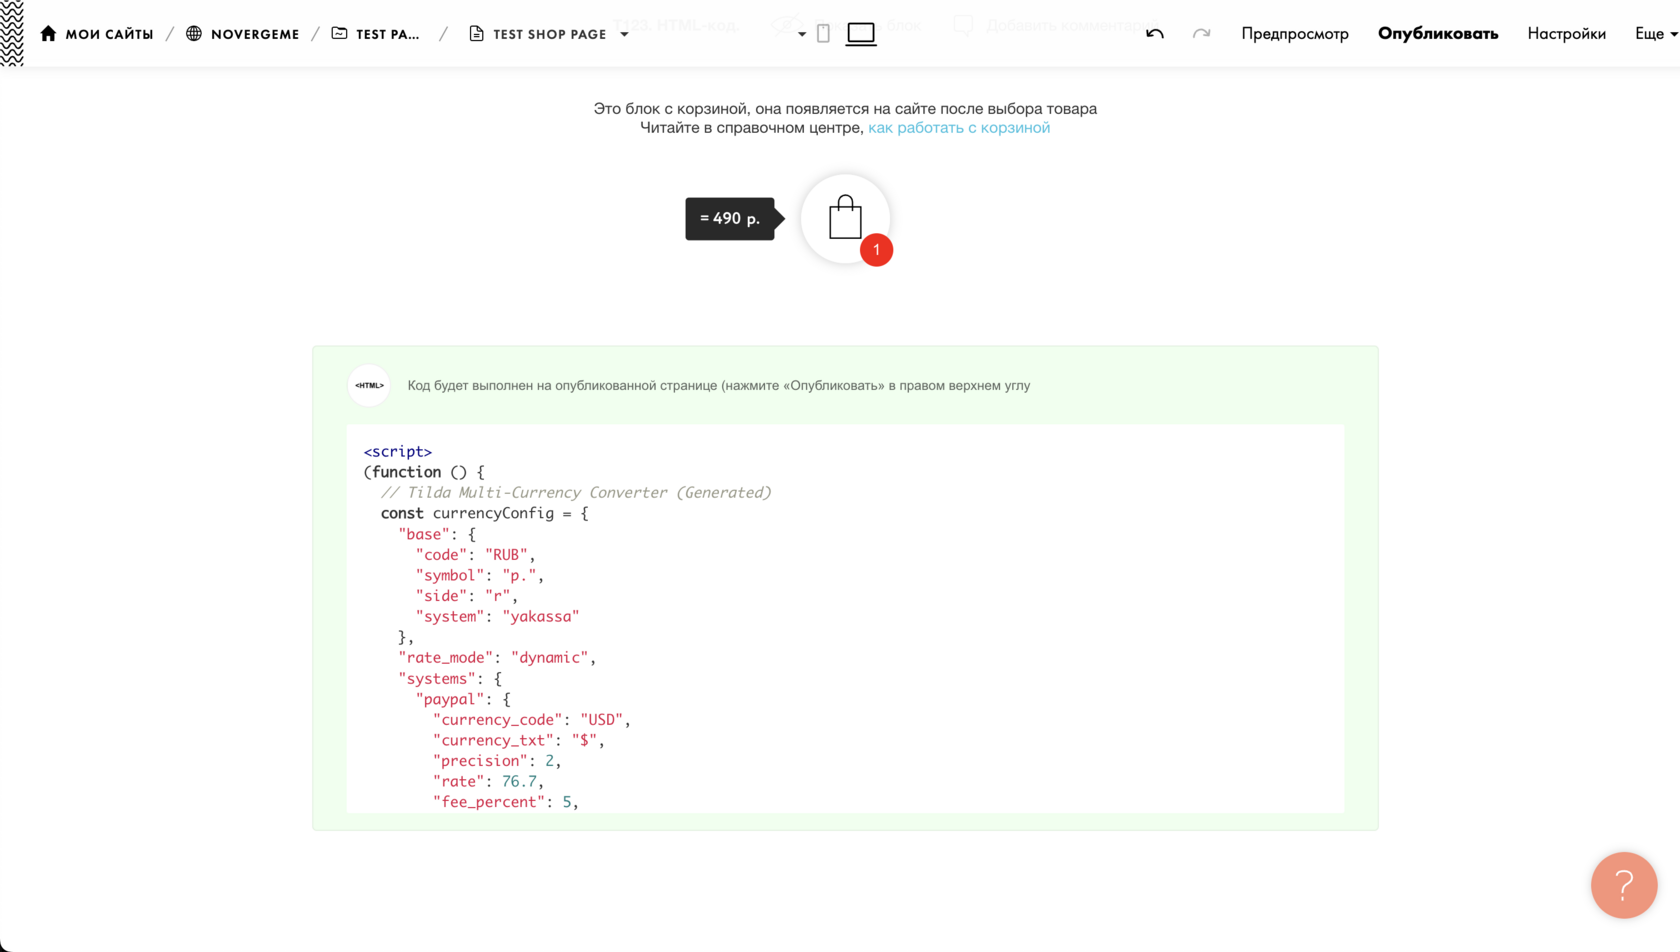
Task: Click the = 490 р. price label
Action: click(729, 218)
